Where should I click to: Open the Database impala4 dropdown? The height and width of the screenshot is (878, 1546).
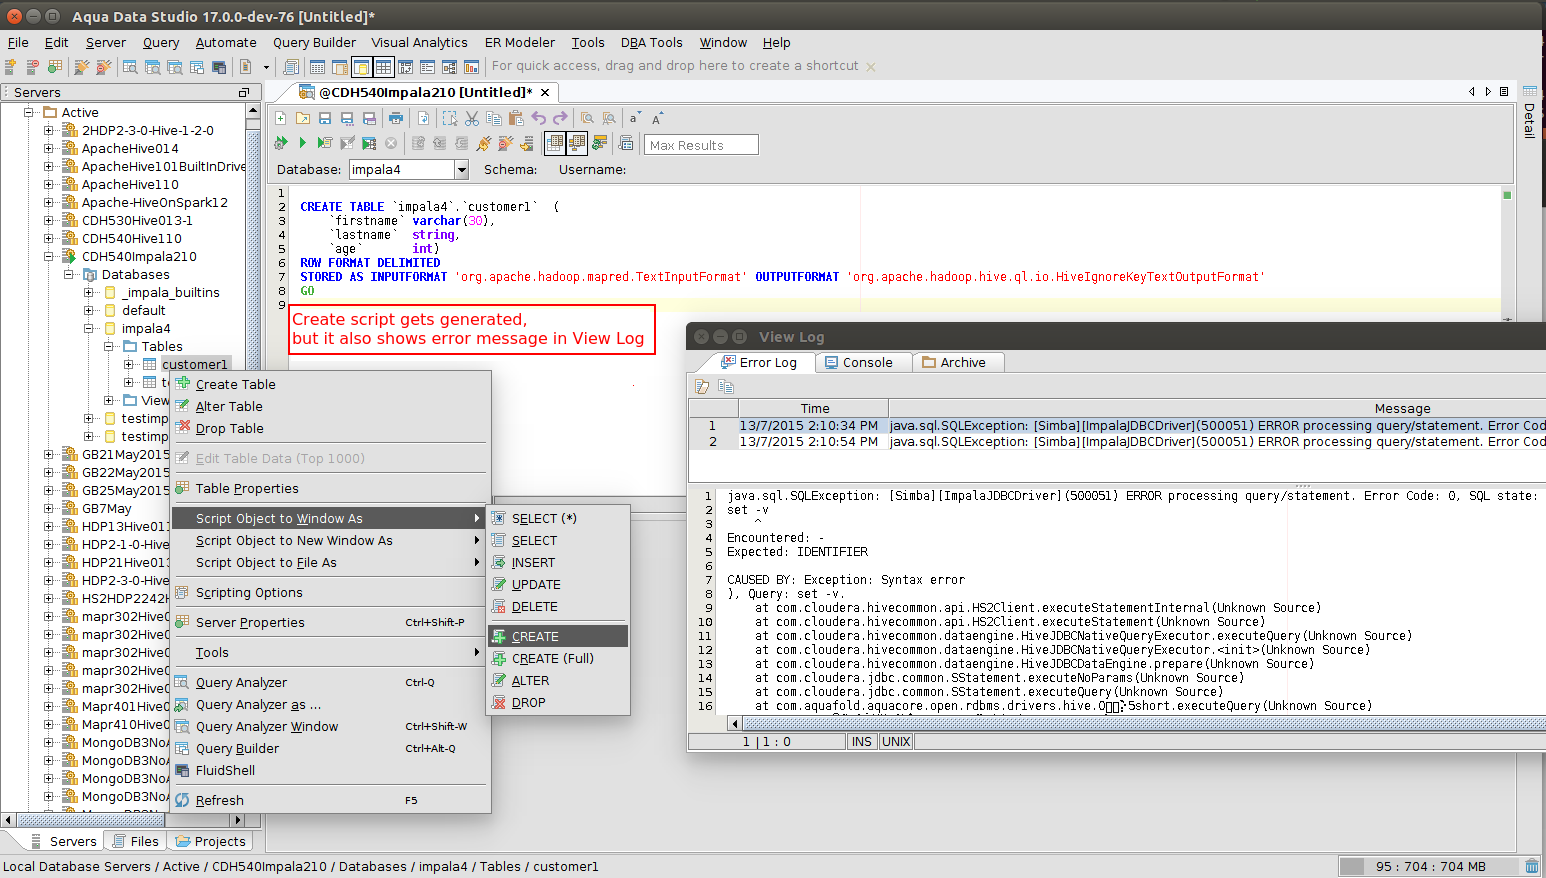point(462,170)
